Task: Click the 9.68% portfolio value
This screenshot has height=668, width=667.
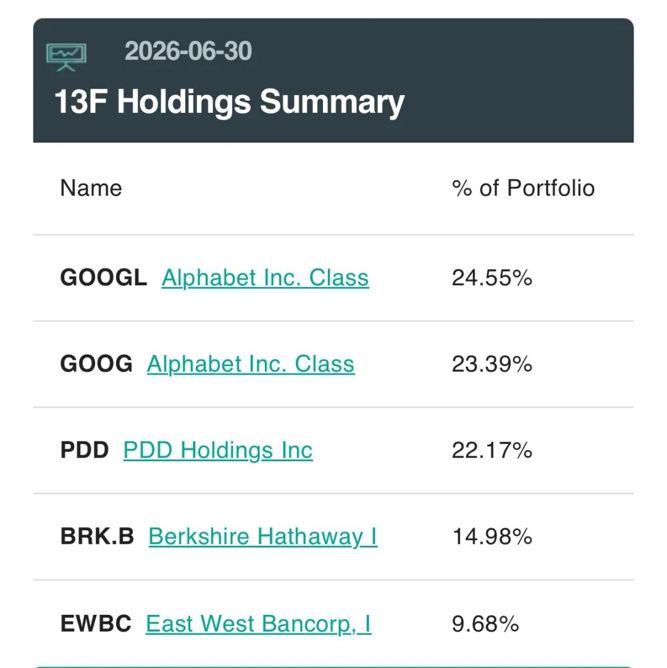Action: 485,624
